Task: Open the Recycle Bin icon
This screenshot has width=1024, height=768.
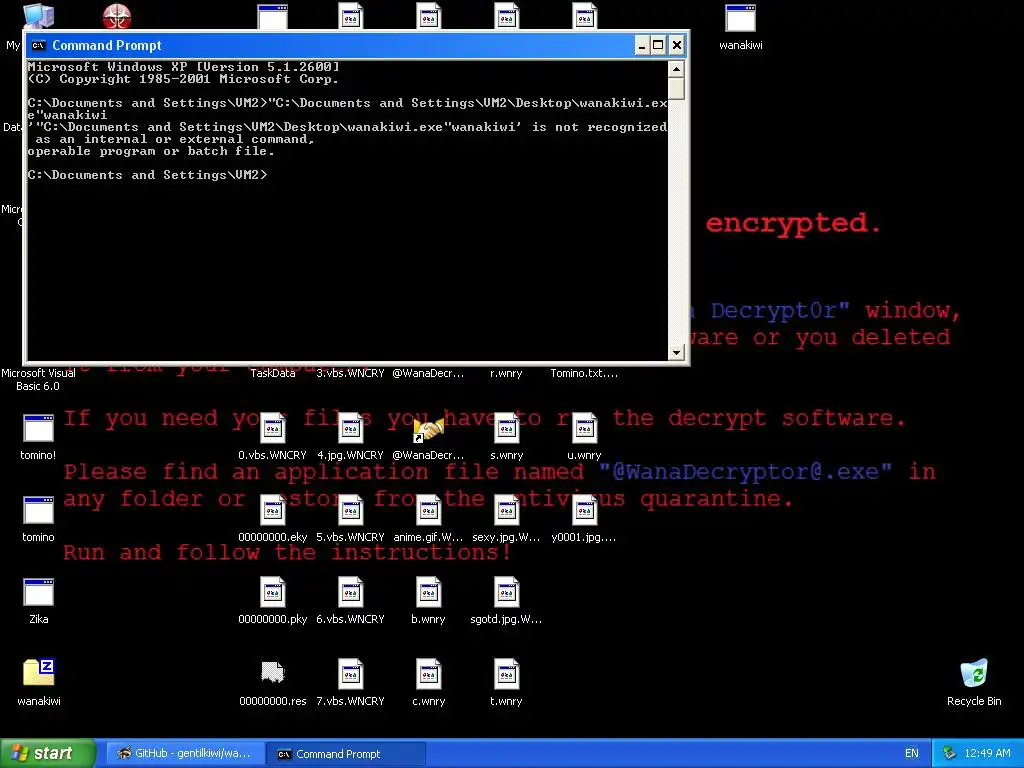Action: tap(974, 673)
